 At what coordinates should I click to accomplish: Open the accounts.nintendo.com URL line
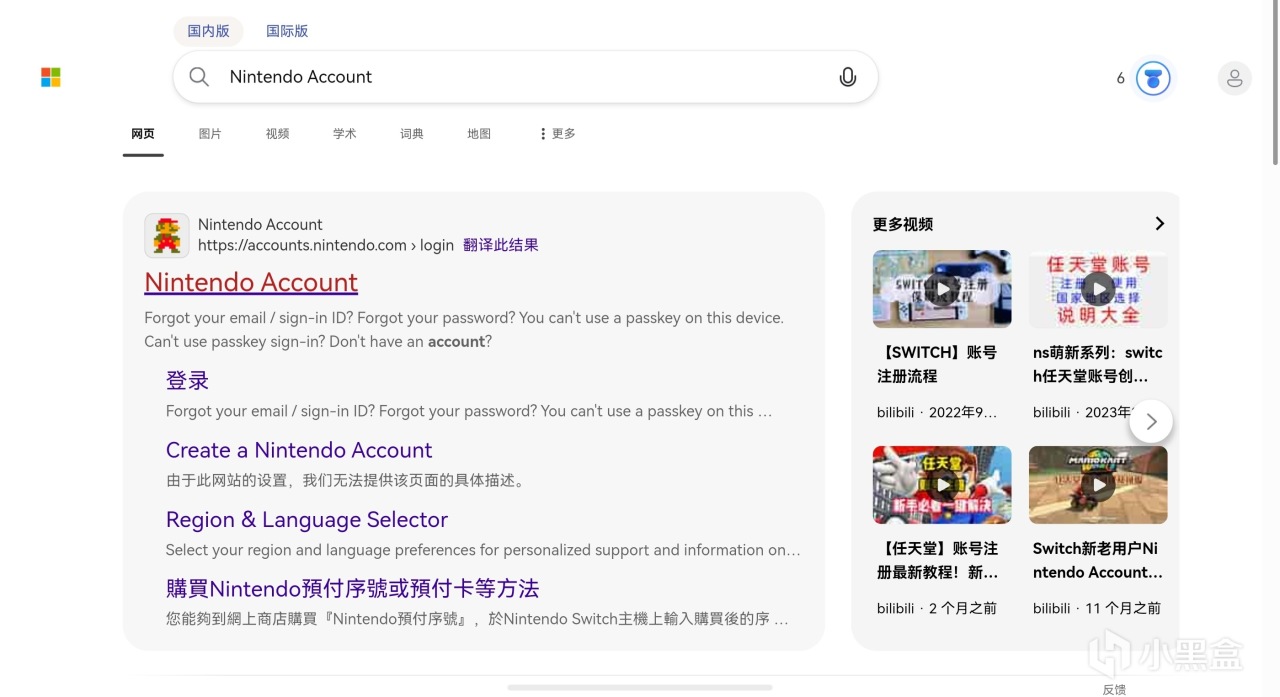click(x=326, y=245)
